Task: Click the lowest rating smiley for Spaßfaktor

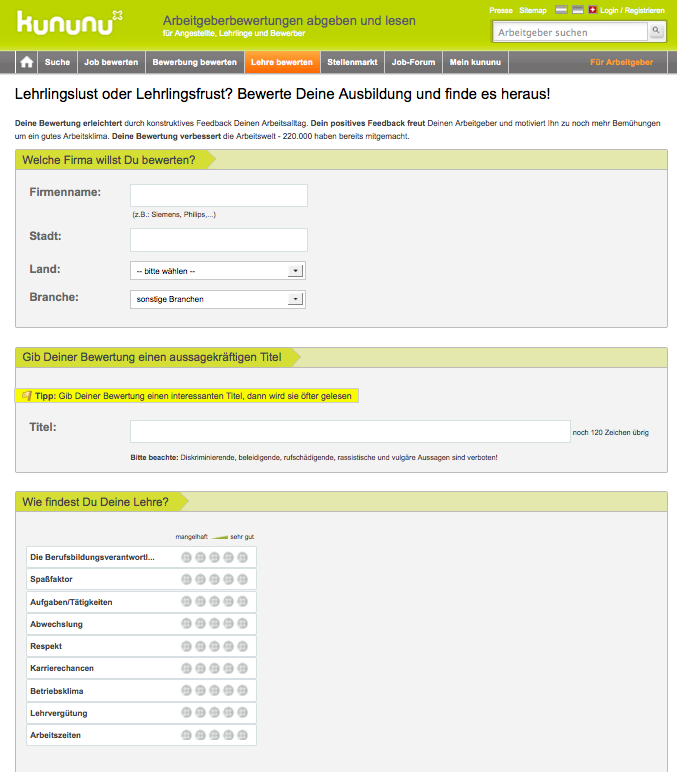Action: pyautogui.click(x=186, y=579)
